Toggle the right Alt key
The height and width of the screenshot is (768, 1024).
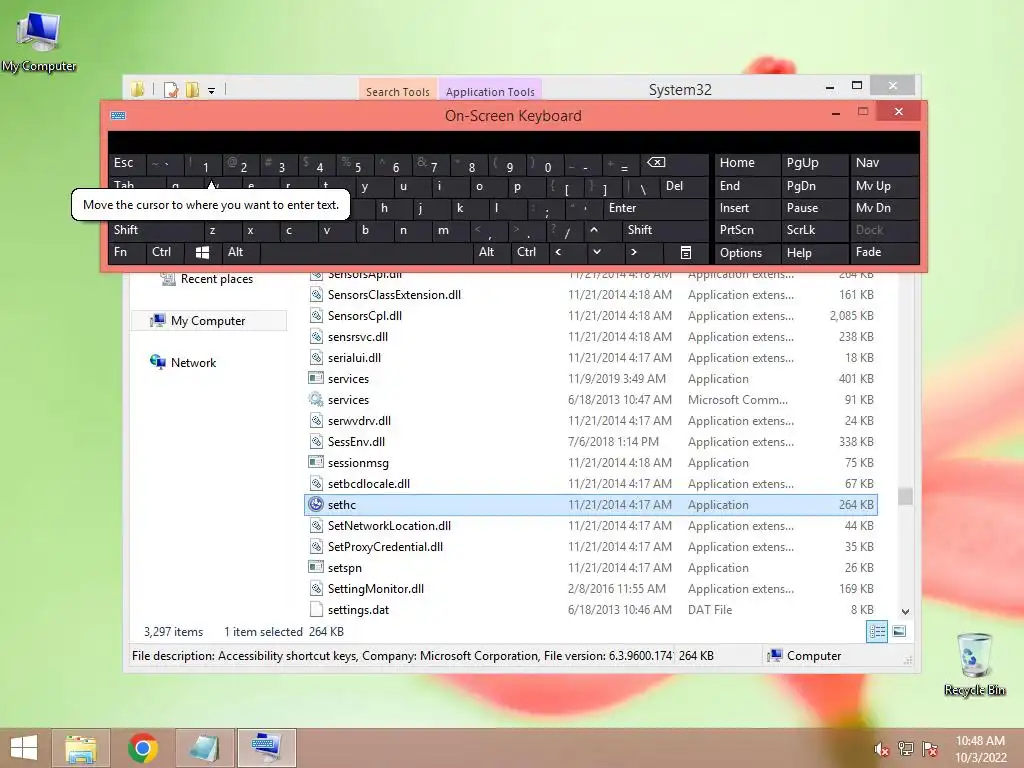click(491, 252)
